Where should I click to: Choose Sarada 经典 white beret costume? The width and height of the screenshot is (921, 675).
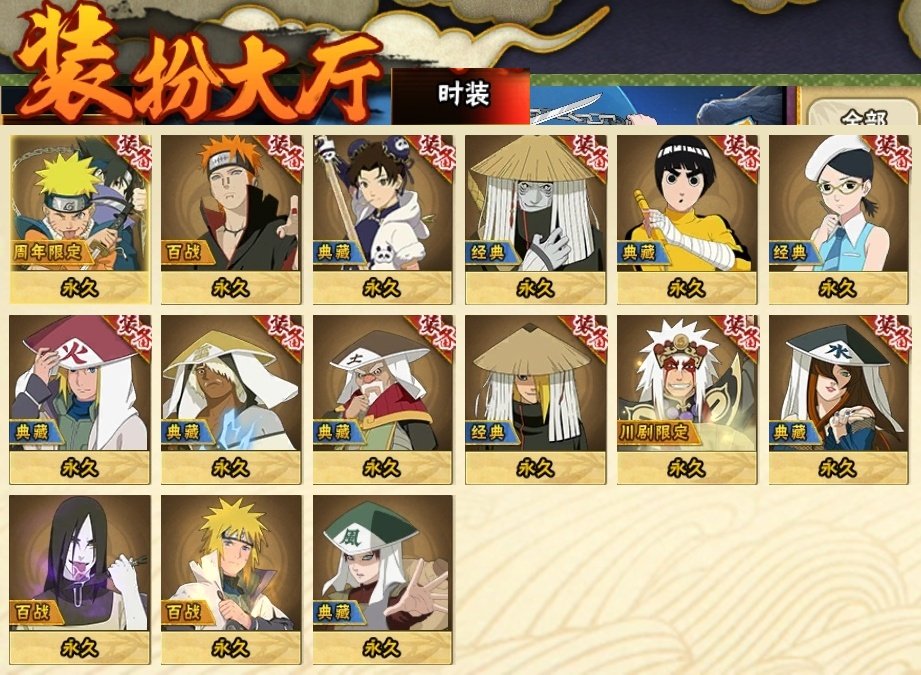point(839,220)
